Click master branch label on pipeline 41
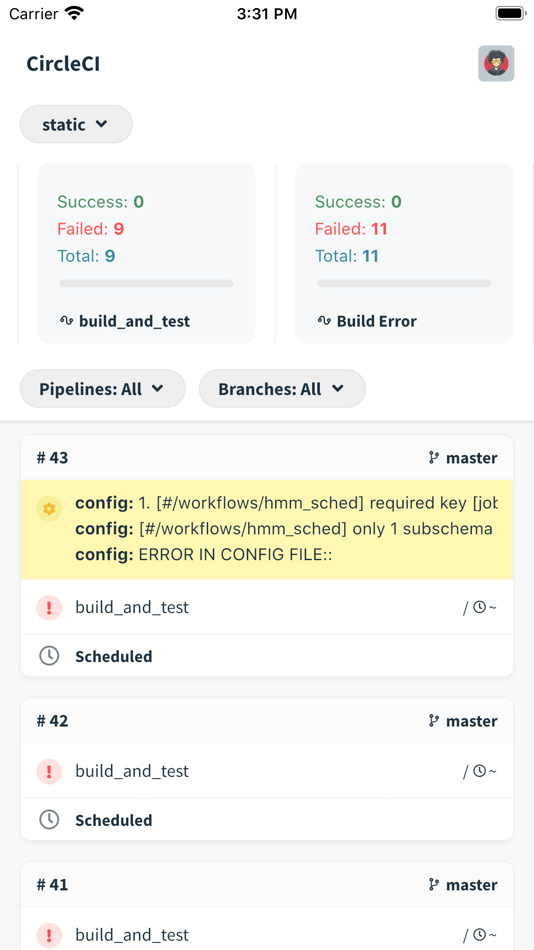Screen dimensions: 534x950 (x=472, y=885)
